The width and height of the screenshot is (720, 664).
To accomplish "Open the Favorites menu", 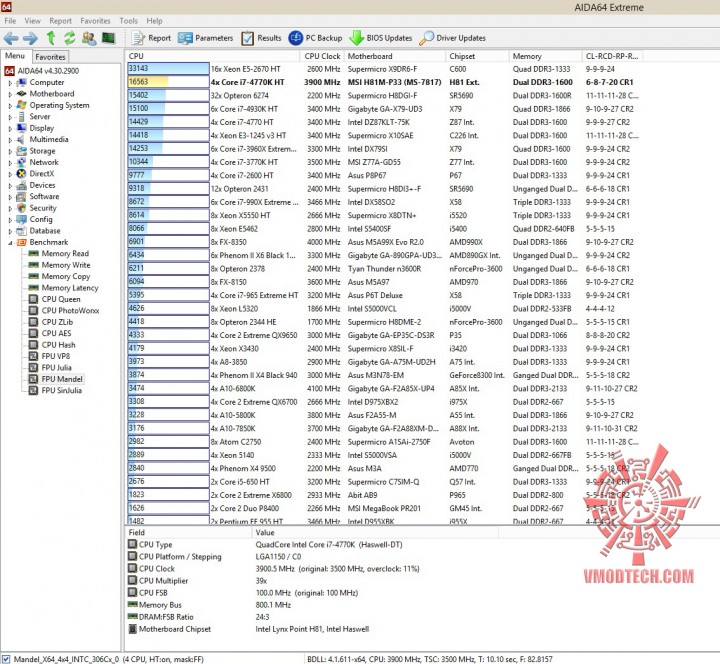I will [96, 21].
